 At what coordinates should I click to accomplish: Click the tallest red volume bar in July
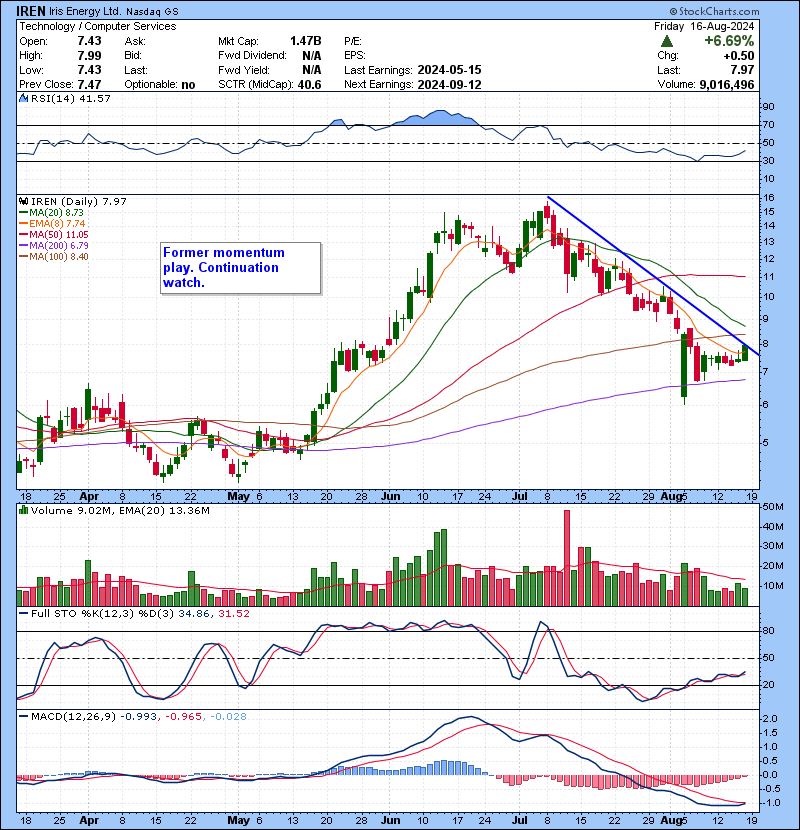pyautogui.click(x=567, y=558)
